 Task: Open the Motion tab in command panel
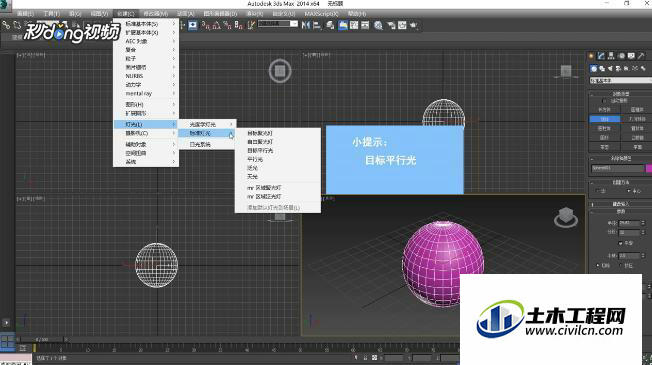(622, 56)
